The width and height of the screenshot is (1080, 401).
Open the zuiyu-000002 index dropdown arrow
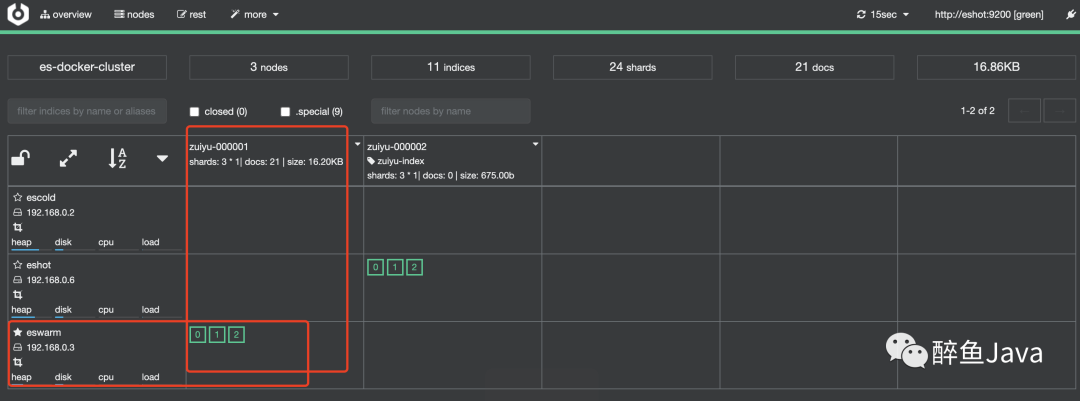click(535, 145)
